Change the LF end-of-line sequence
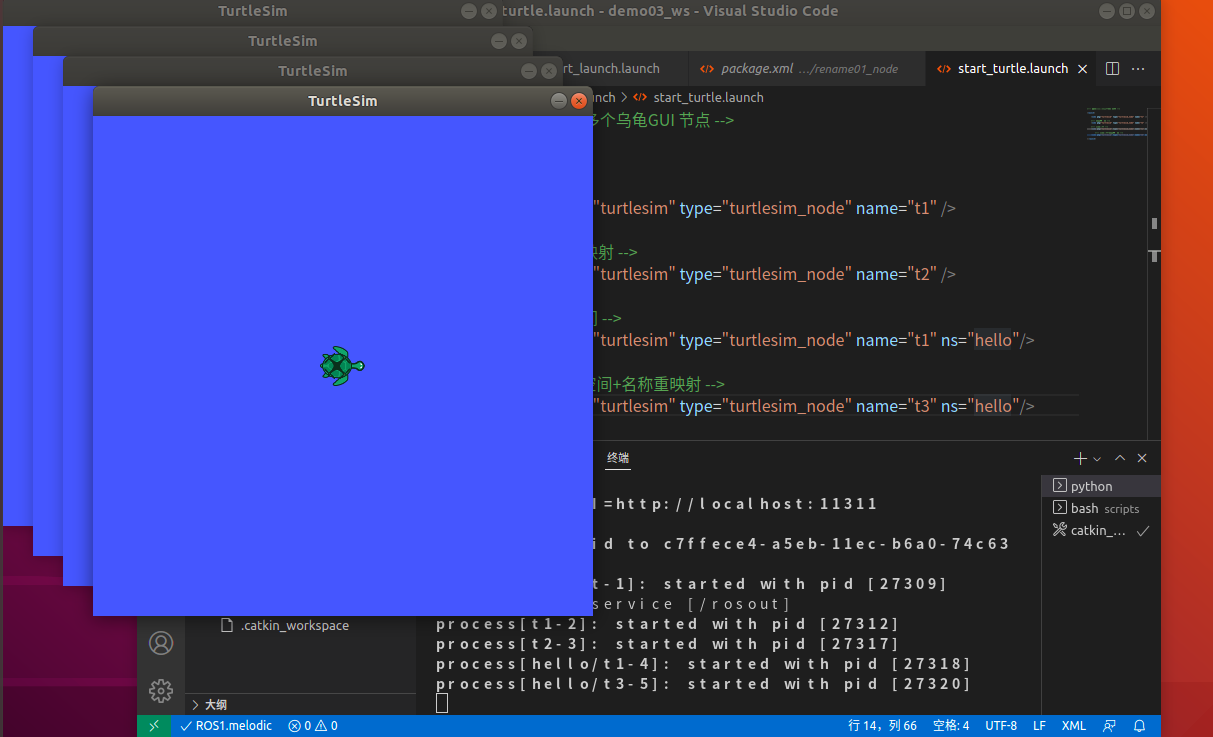1213x737 pixels. click(x=1039, y=726)
